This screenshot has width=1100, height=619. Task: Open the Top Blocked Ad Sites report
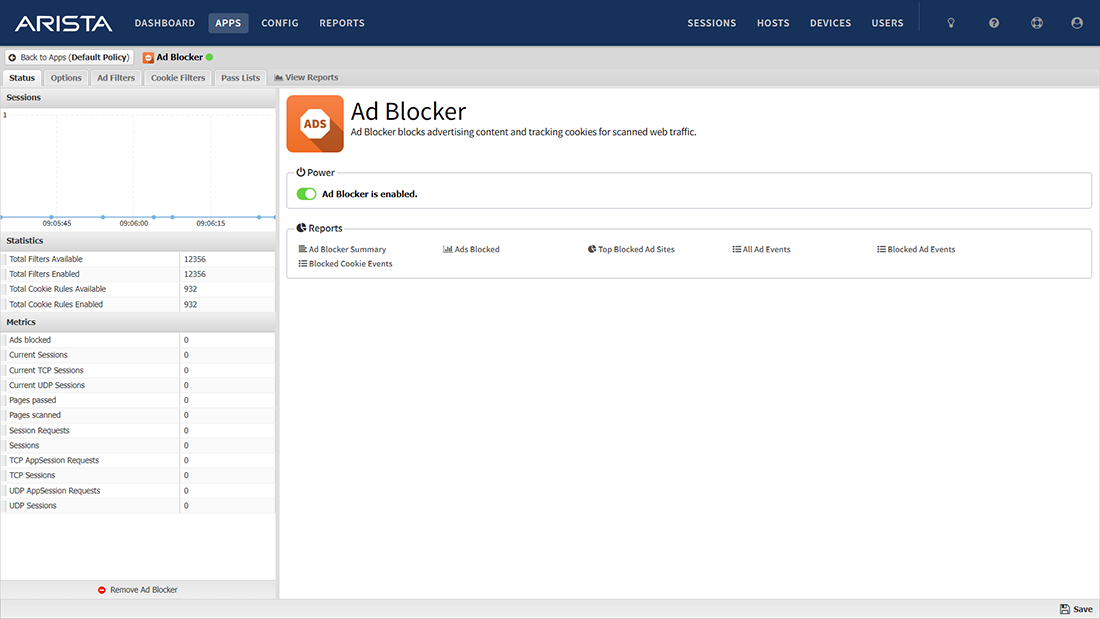click(631, 249)
